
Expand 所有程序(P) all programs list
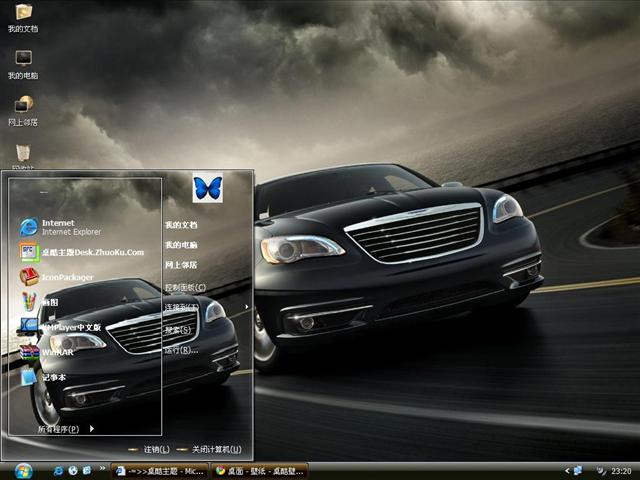coord(66,429)
